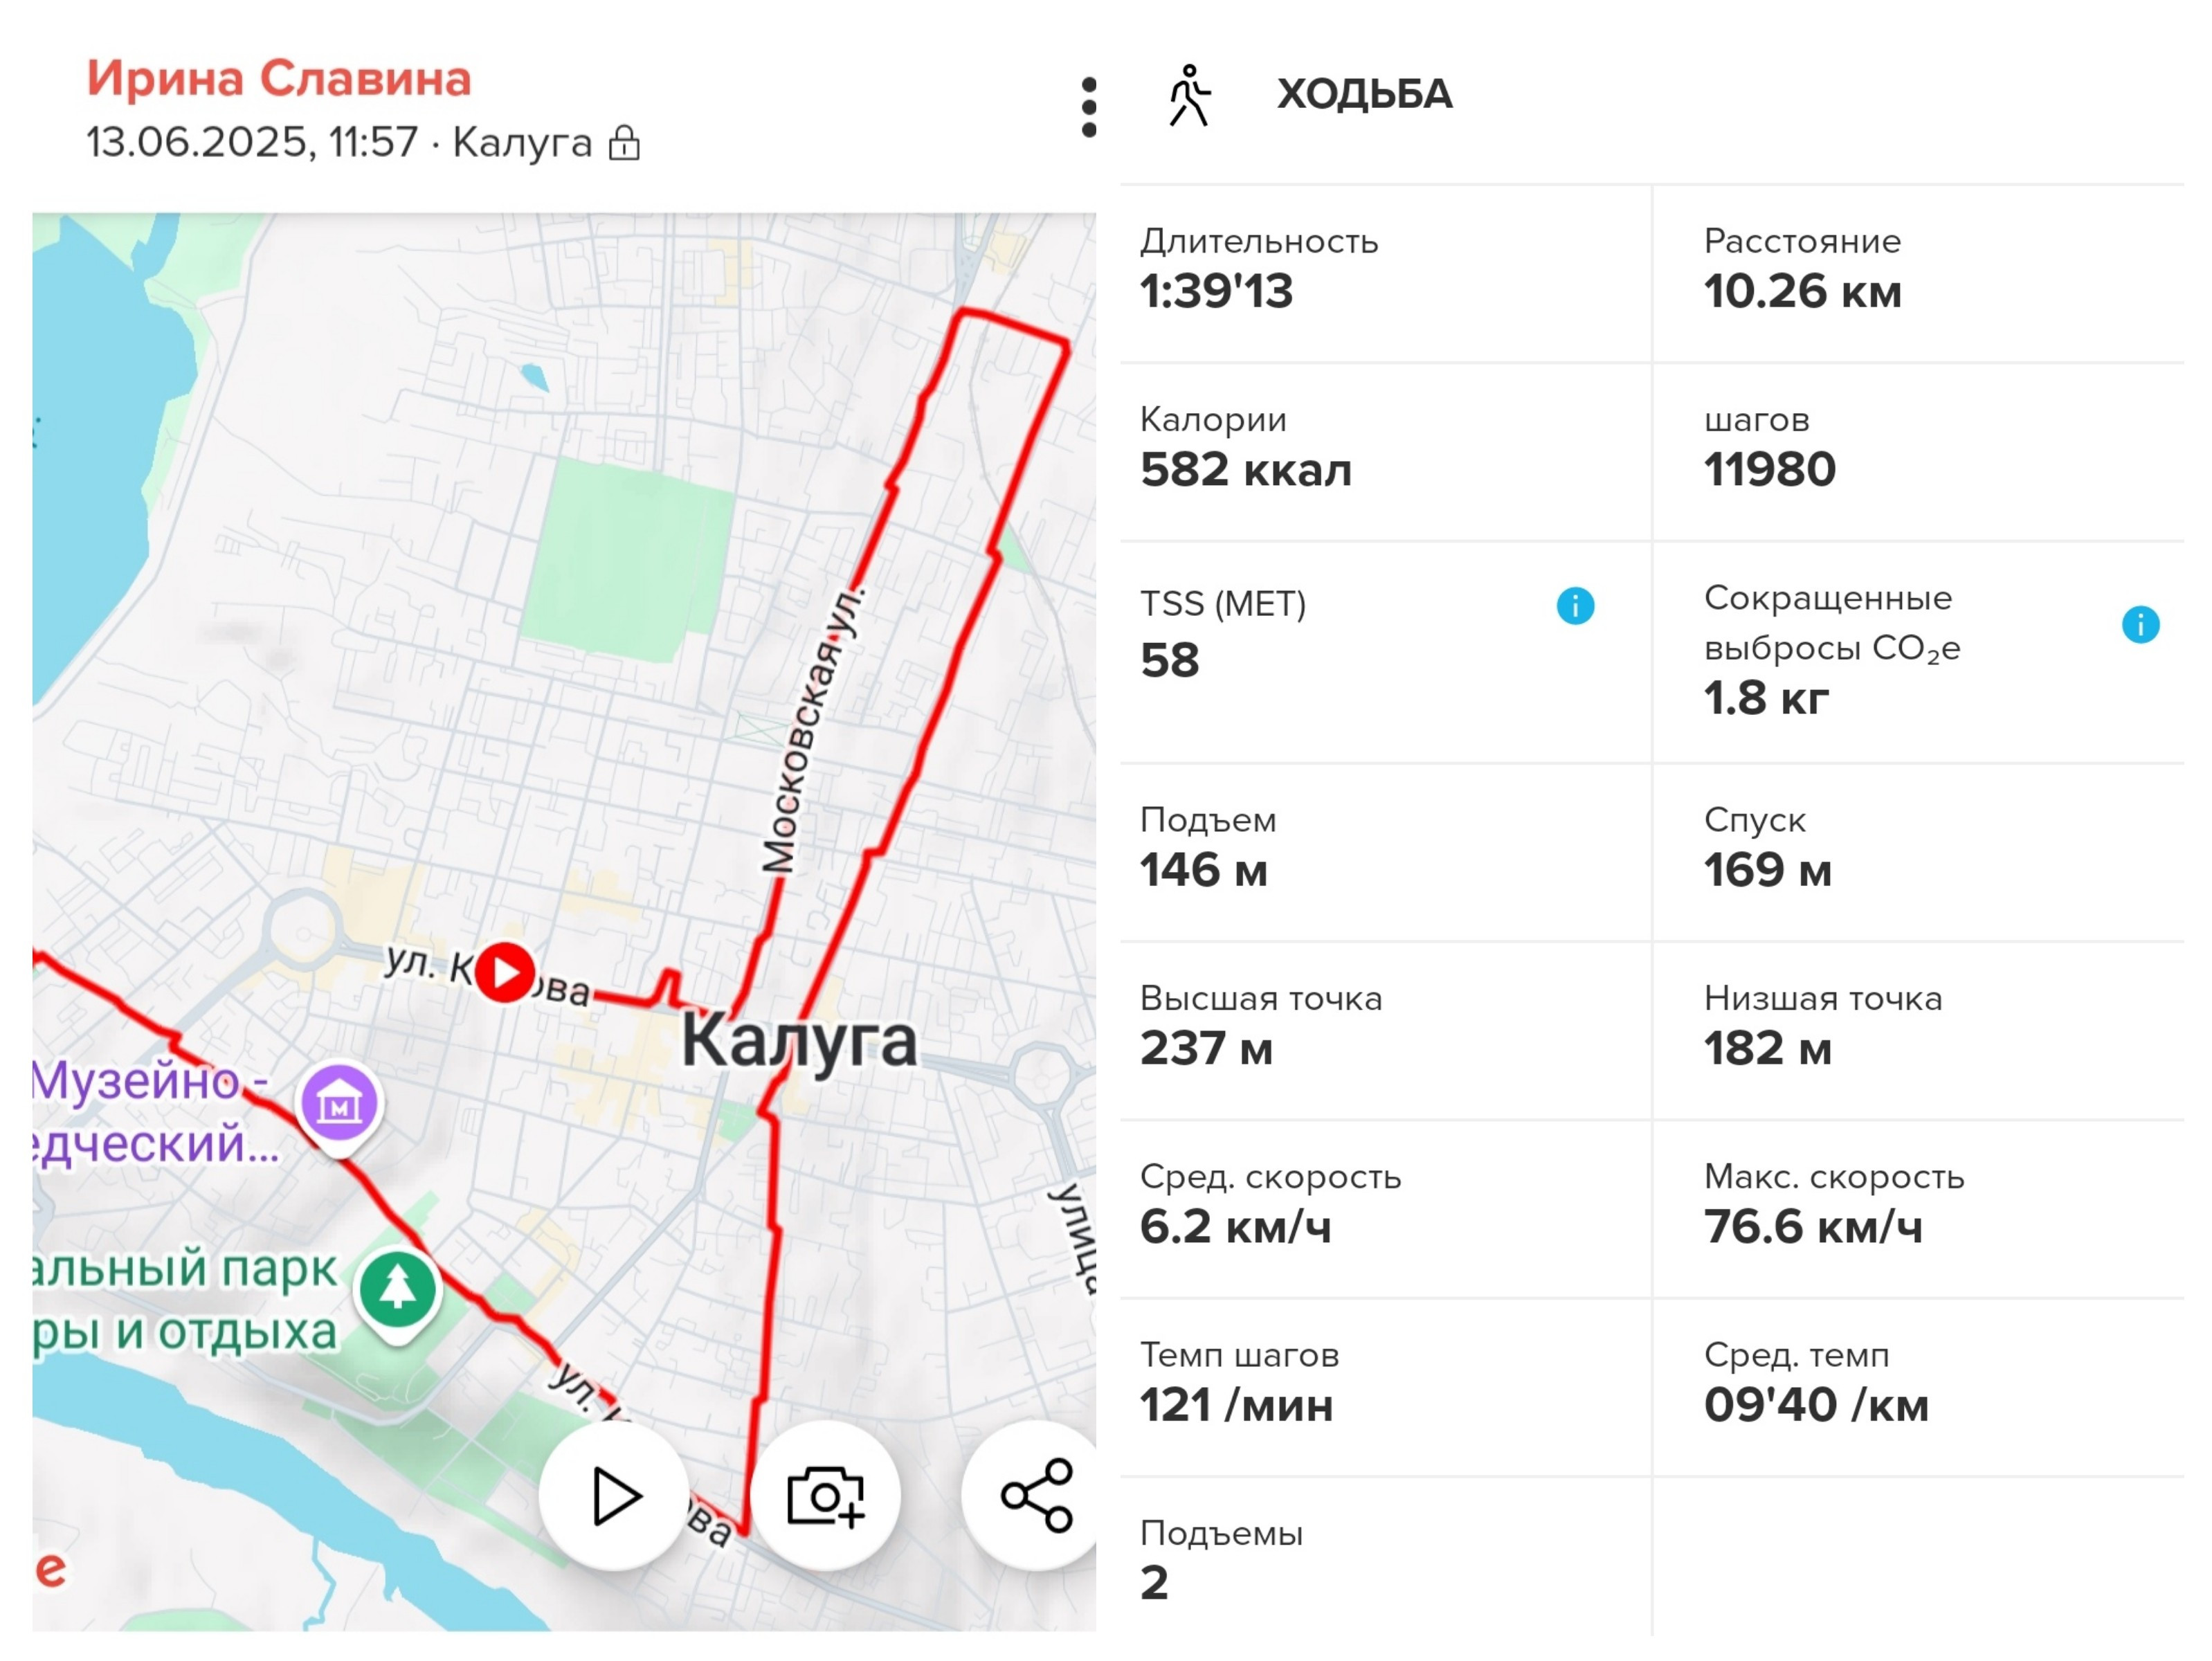2212x1661 pixels.
Task: Click the red route start marker
Action: click(504, 972)
